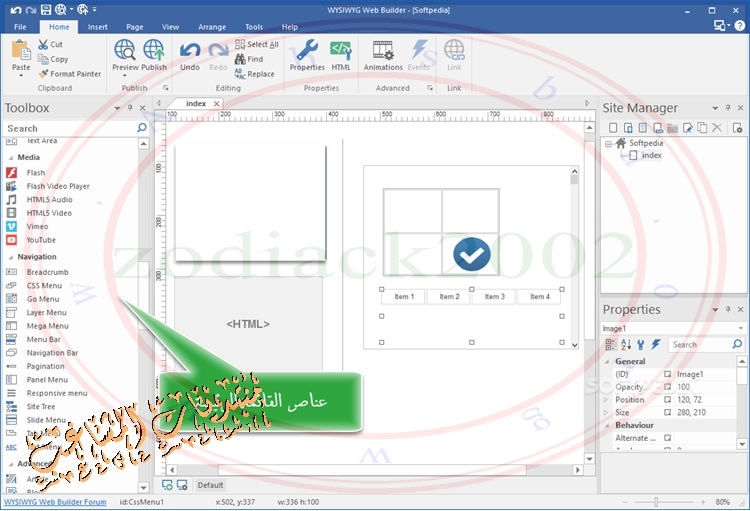Toggle the Position property checkbox

[x=668, y=399]
